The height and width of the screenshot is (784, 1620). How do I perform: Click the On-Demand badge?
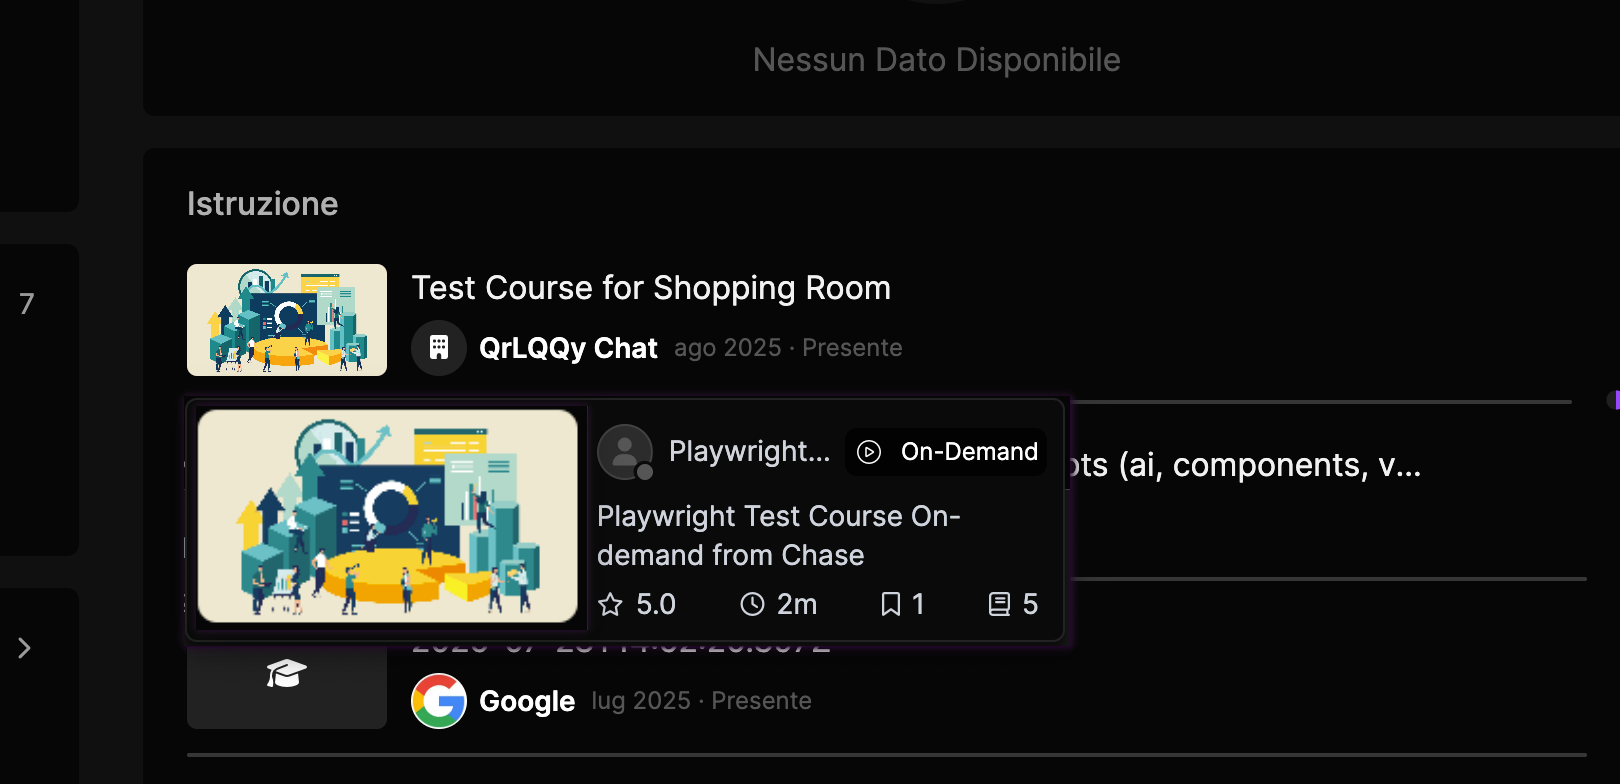(x=946, y=452)
